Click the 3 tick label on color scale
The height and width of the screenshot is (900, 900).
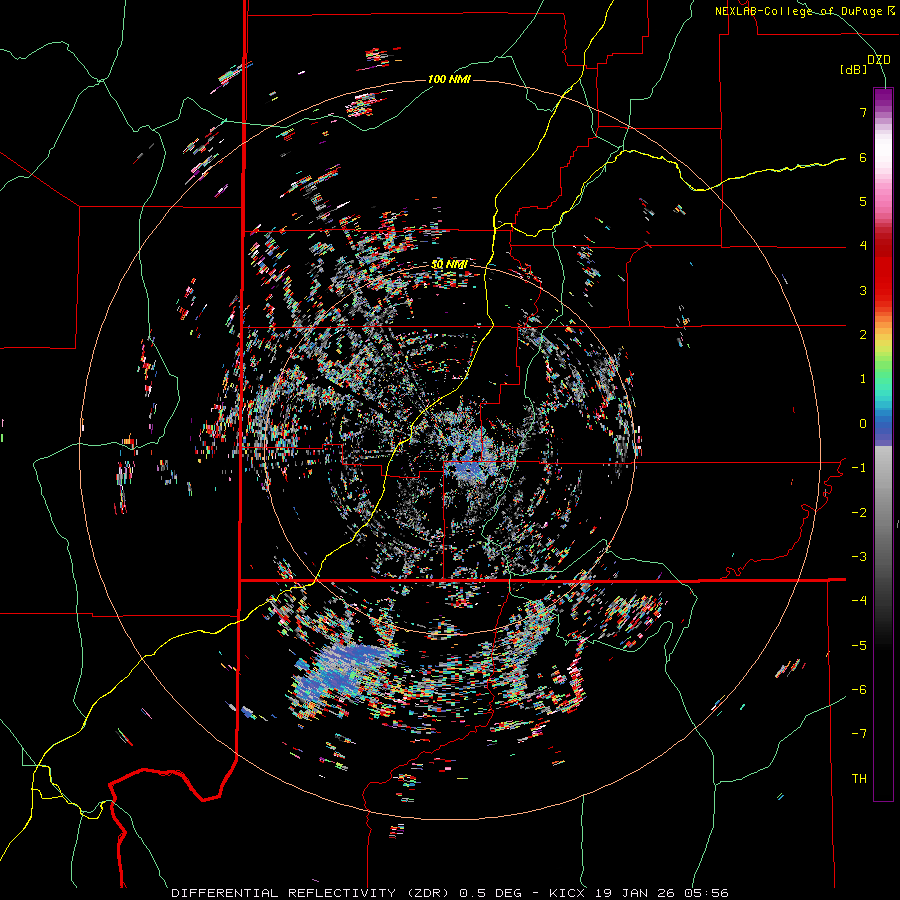coord(863,290)
